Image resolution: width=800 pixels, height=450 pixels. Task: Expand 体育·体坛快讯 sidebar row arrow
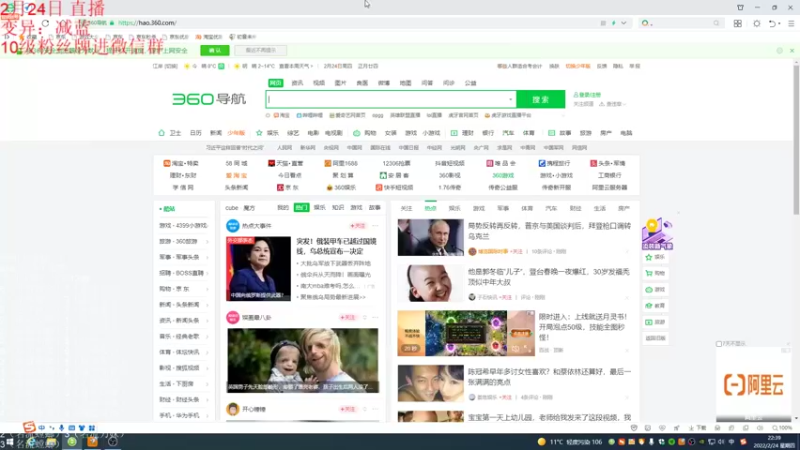pos(208,353)
